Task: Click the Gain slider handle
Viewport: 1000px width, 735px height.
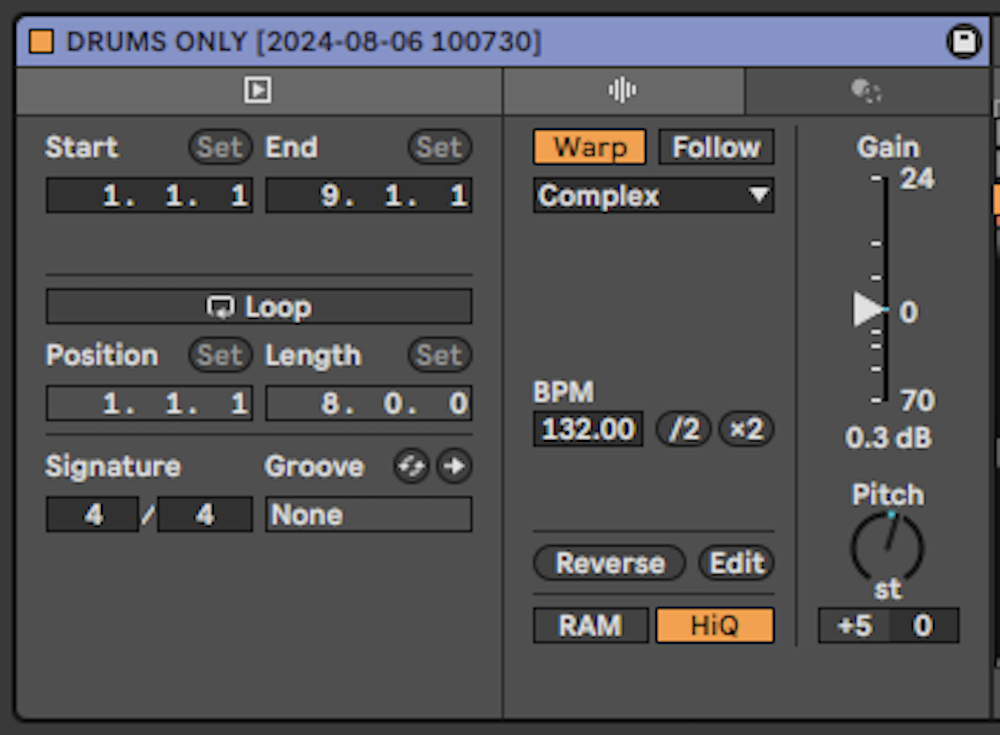Action: (869, 309)
